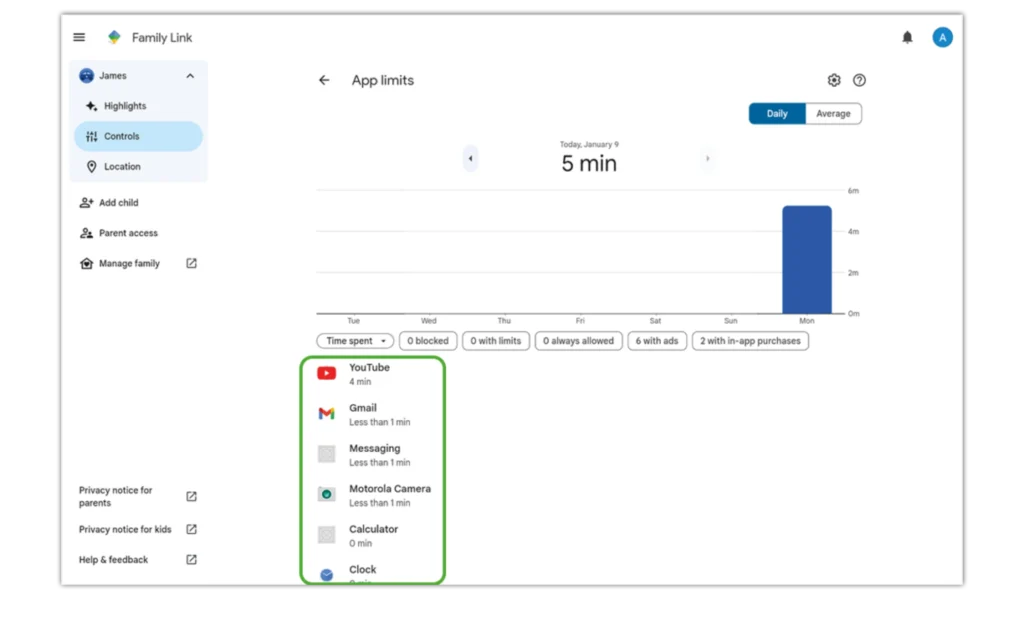The height and width of the screenshot is (640, 1024).
Task: Click James's profile avatar in sidebar
Action: (86, 76)
